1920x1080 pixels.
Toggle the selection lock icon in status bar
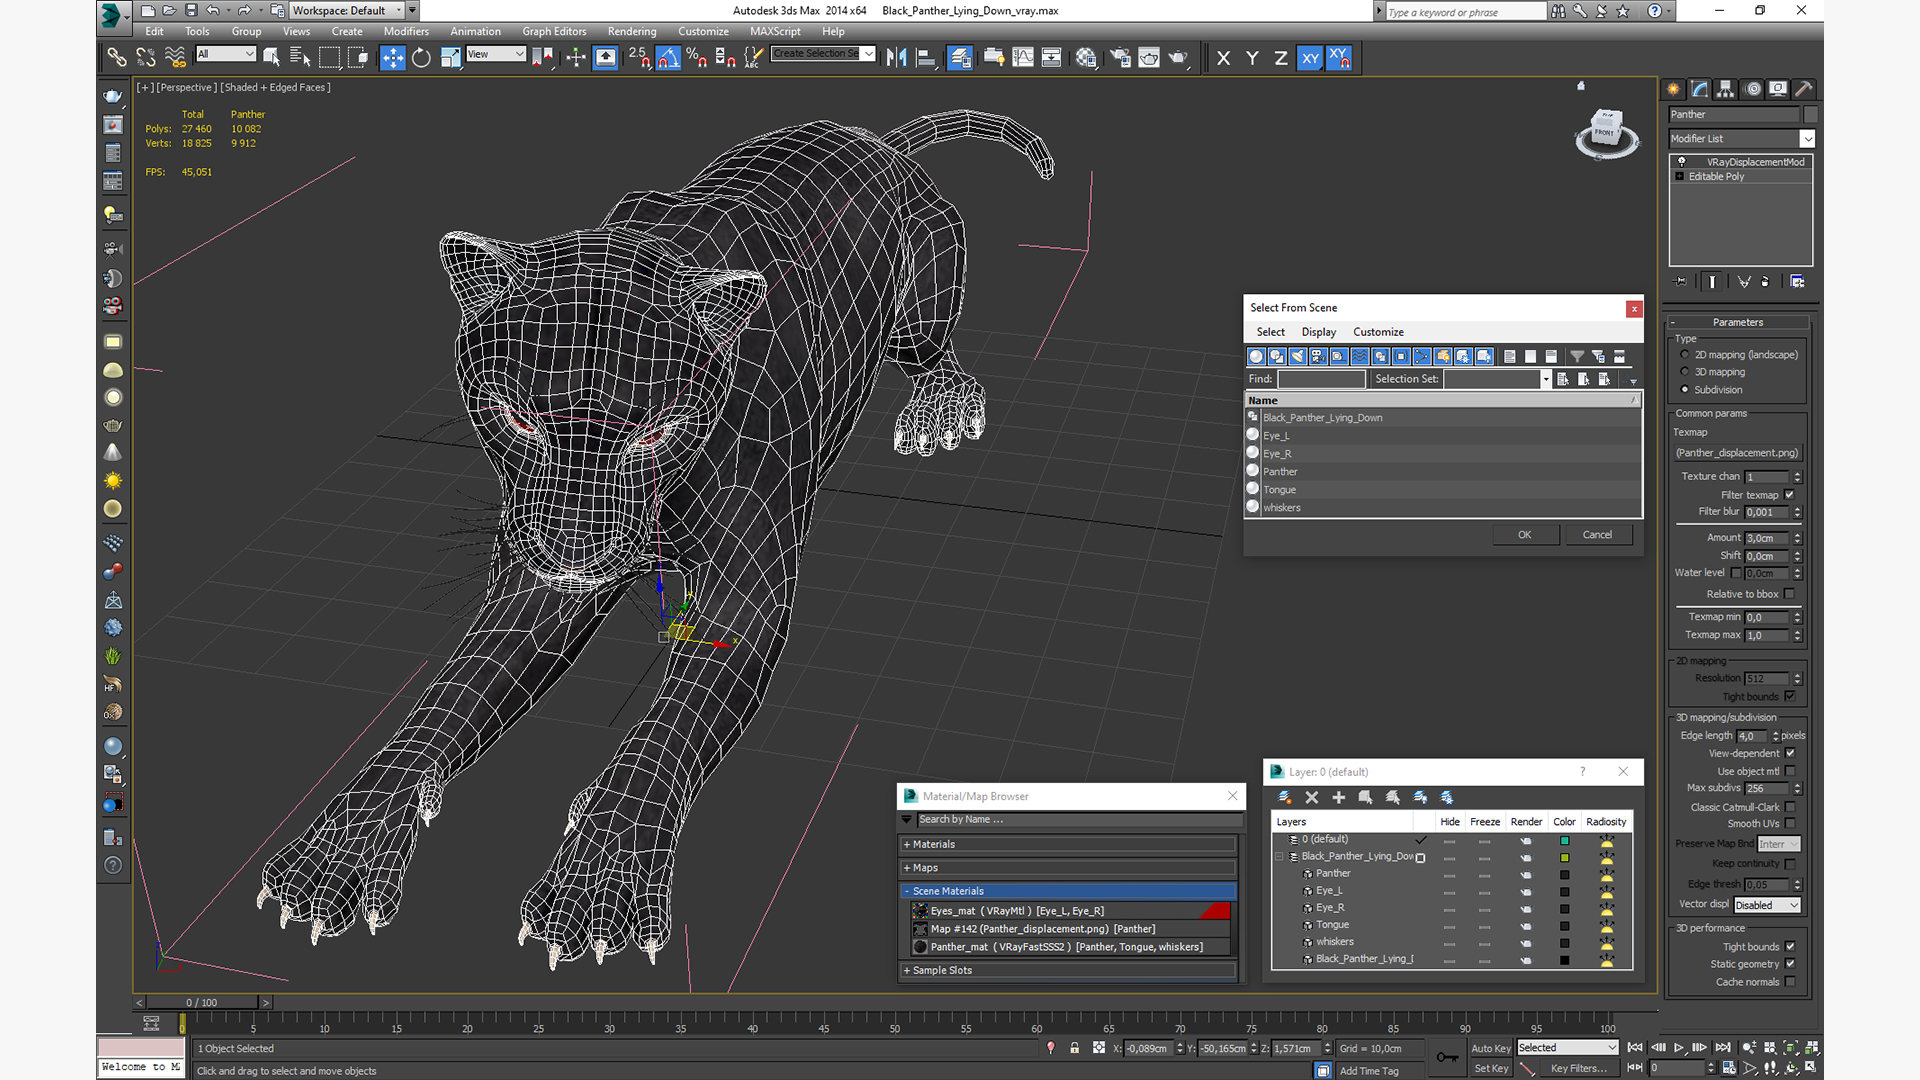(1075, 1048)
